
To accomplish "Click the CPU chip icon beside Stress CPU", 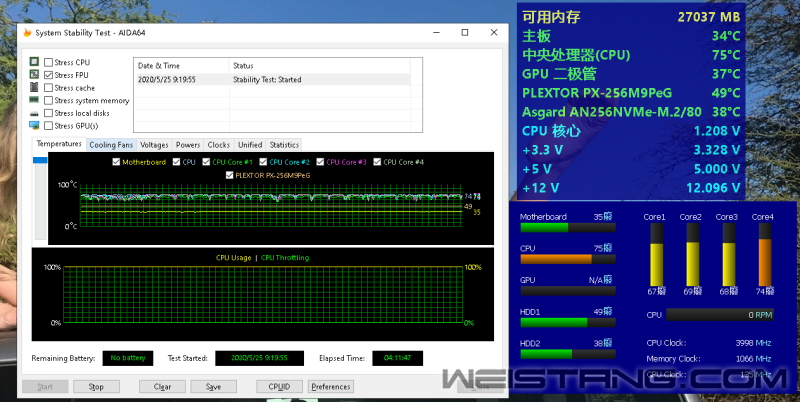I will point(34,62).
